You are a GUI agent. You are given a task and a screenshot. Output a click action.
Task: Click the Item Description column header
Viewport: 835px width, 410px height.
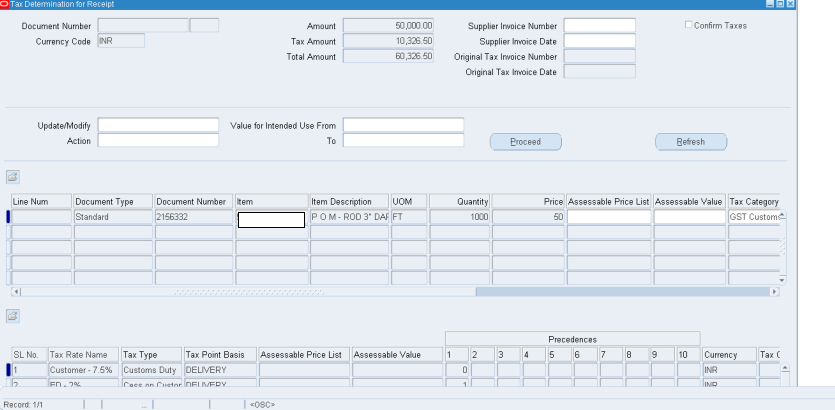(349, 201)
